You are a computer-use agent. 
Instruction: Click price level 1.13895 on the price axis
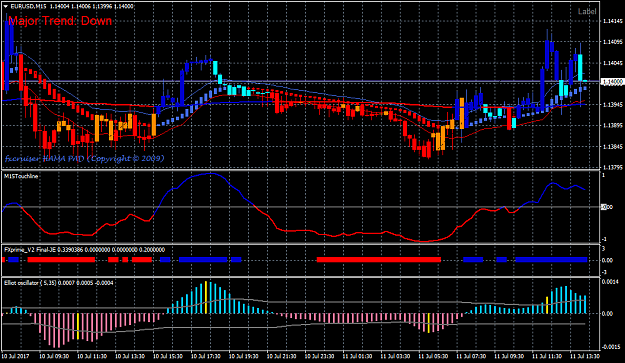(613, 126)
